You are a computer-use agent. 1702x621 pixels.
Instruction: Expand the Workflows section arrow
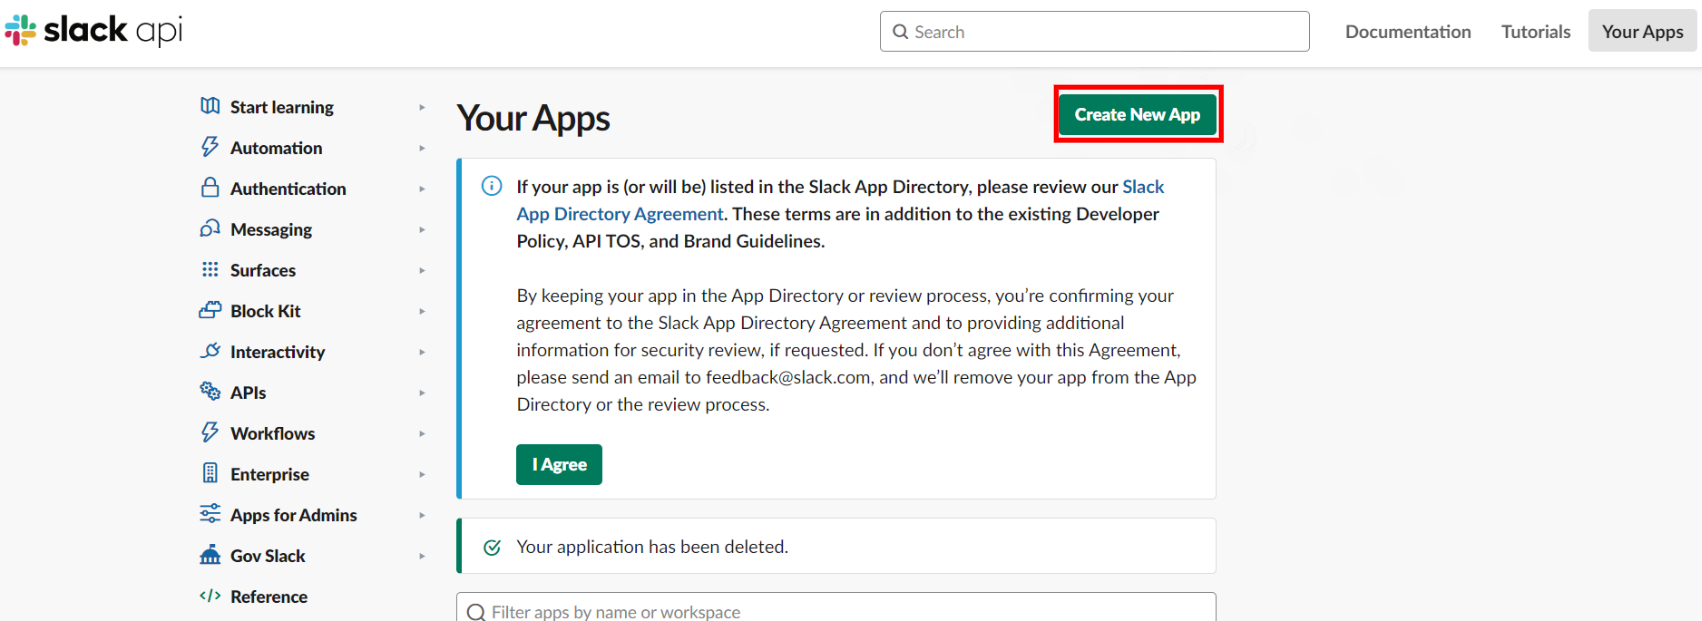(x=422, y=434)
